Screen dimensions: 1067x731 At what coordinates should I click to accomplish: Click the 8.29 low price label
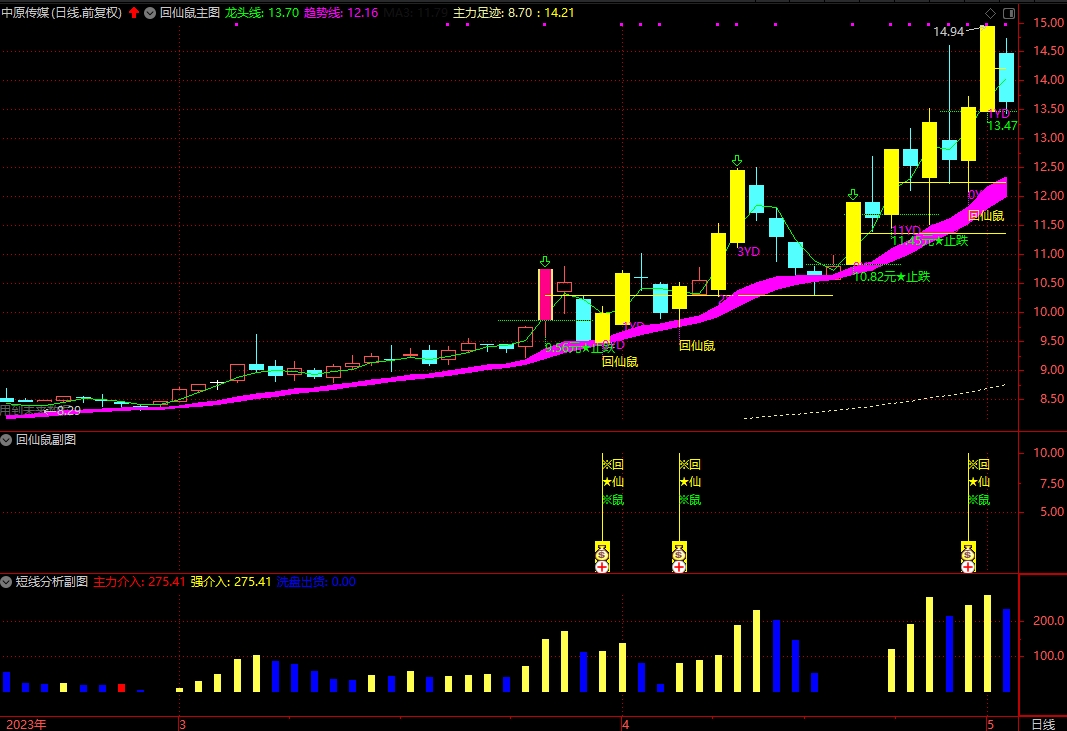(69, 410)
